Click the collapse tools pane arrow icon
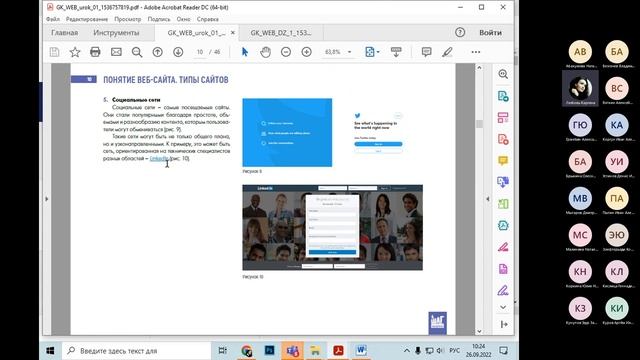The image size is (640, 360). click(x=504, y=324)
